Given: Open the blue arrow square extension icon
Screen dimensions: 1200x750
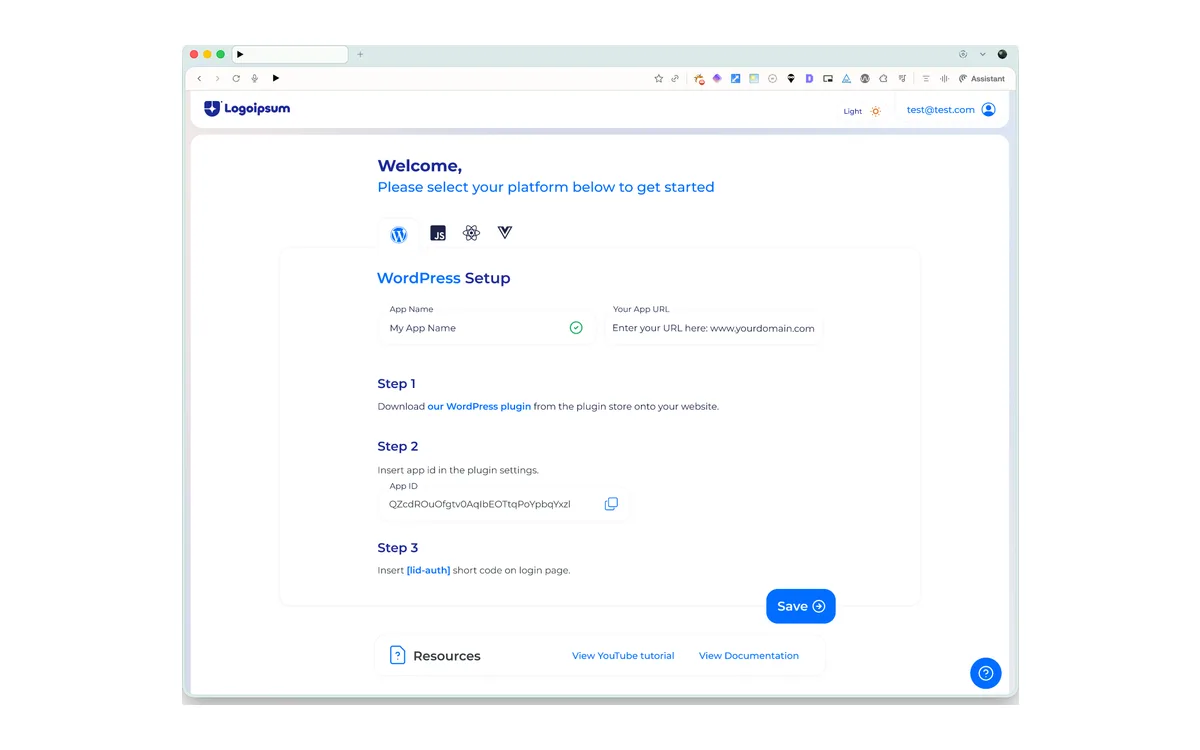Looking at the screenshot, I should click(x=735, y=78).
